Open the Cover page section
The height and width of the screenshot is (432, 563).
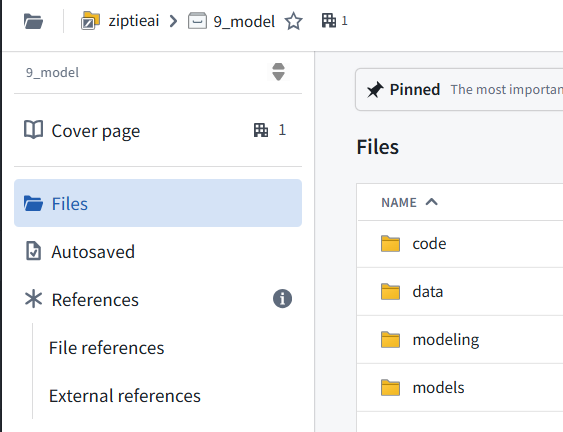coord(158,130)
